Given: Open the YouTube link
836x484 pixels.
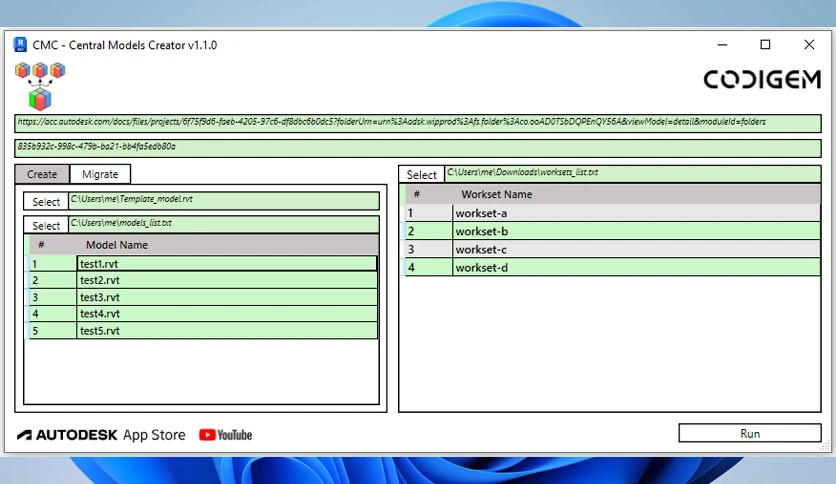Looking at the screenshot, I should pyautogui.click(x=226, y=435).
